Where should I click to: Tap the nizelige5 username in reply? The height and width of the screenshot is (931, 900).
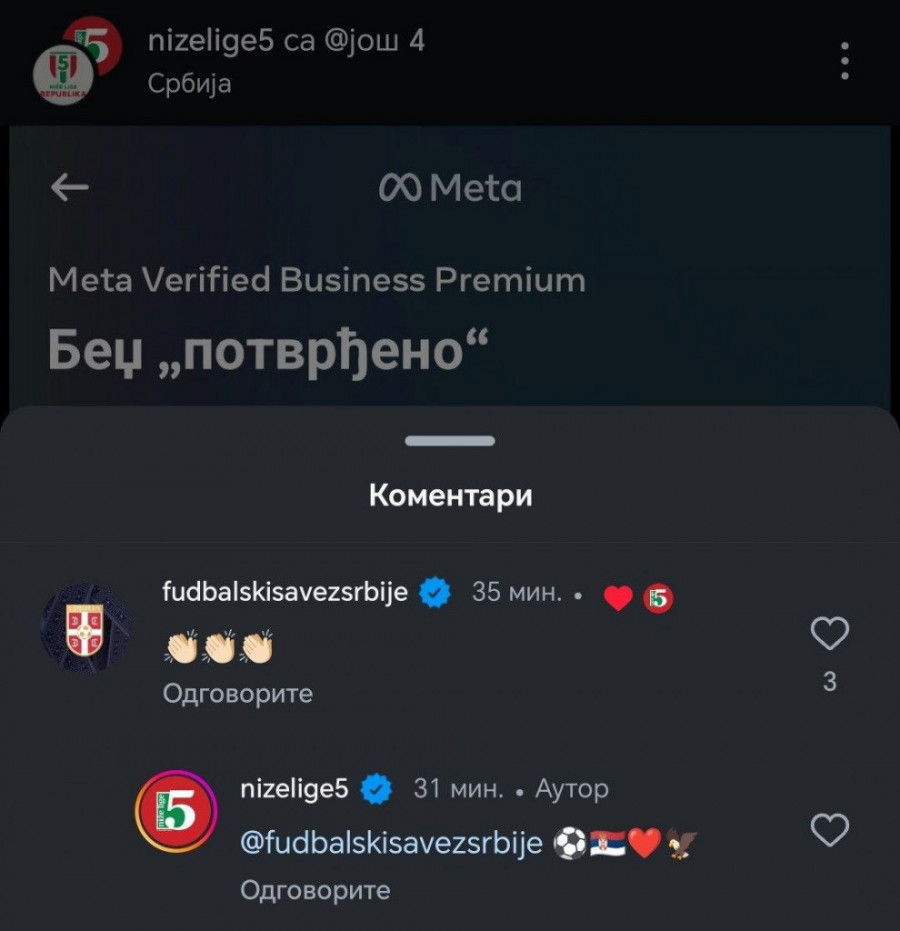tap(294, 789)
